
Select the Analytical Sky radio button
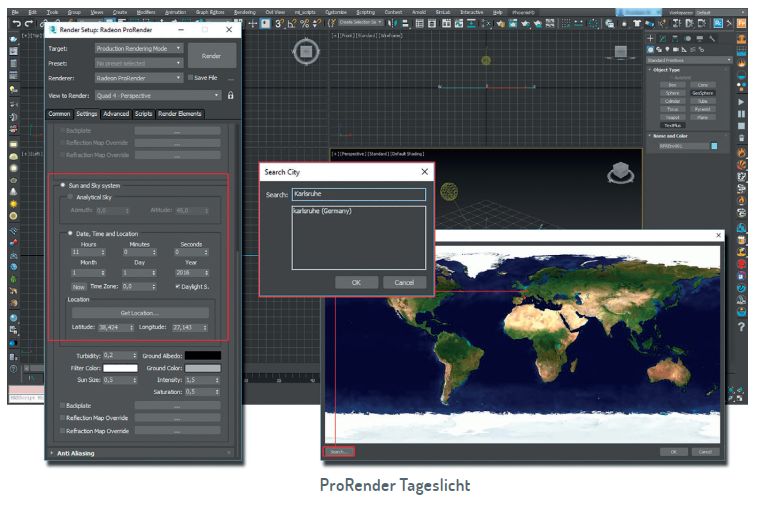pyautogui.click(x=70, y=197)
